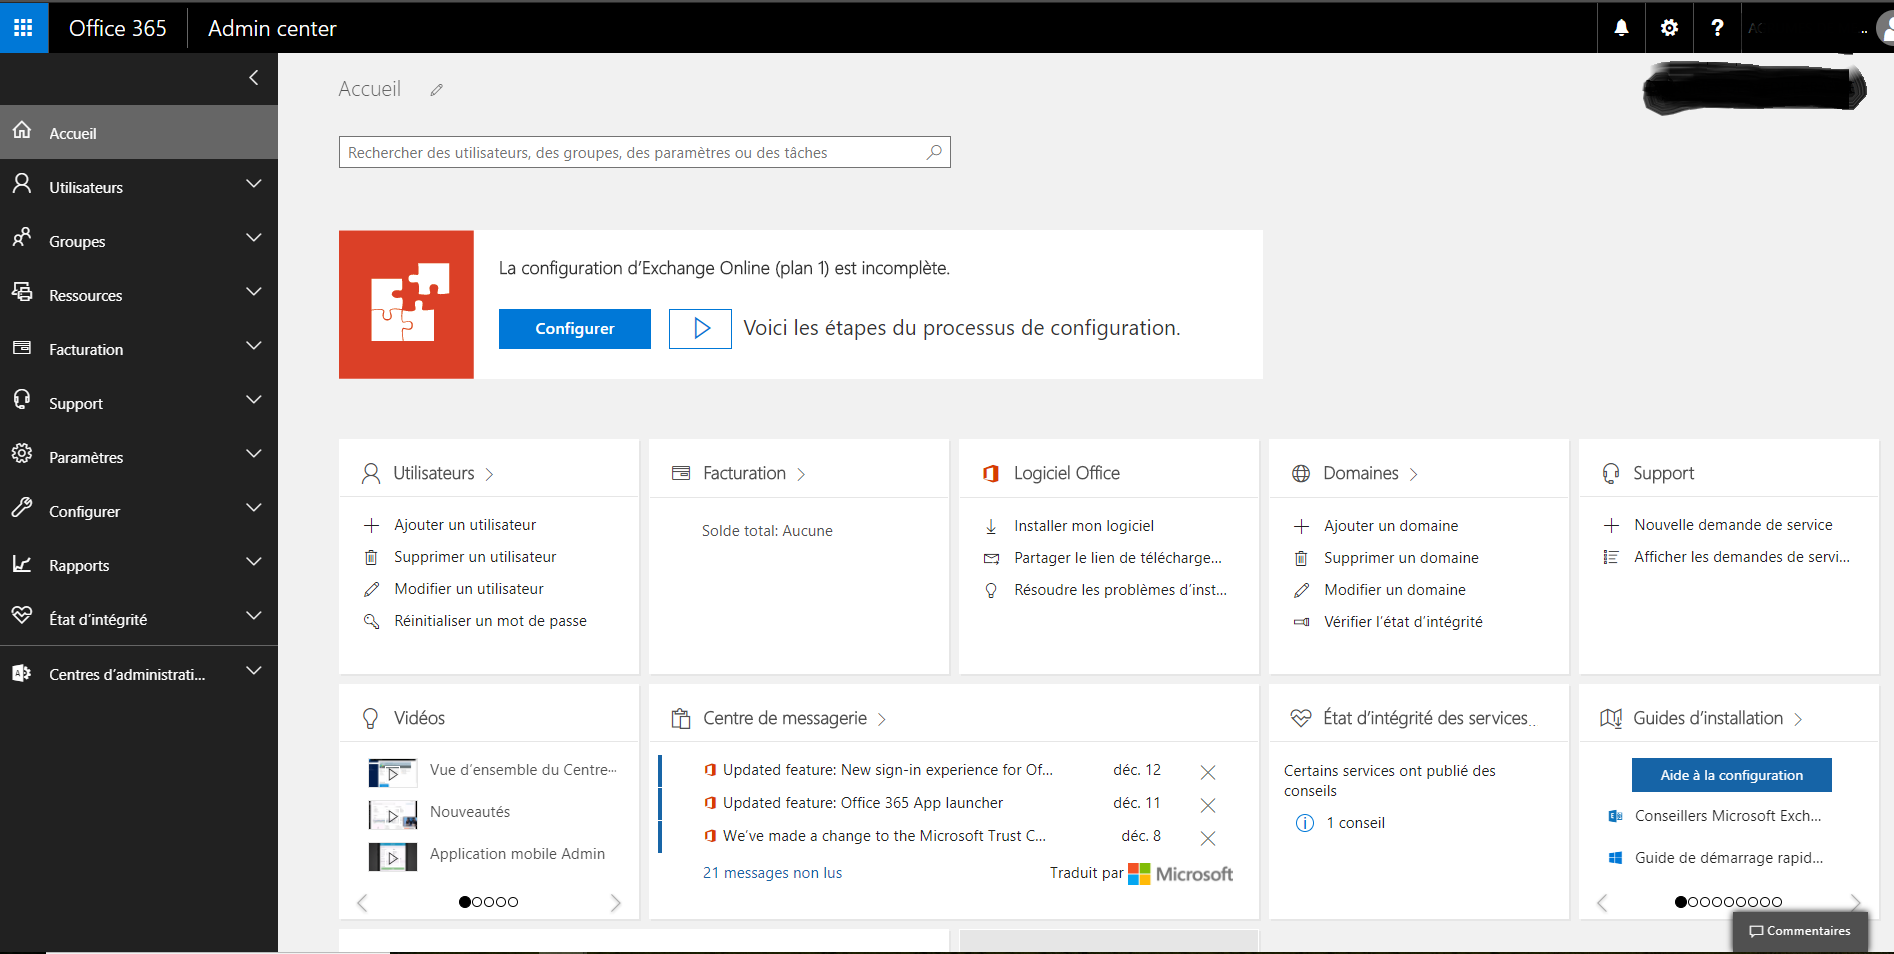Expand État d'intégrité in sidebar
Image resolution: width=1894 pixels, height=954 pixels.
point(254,617)
